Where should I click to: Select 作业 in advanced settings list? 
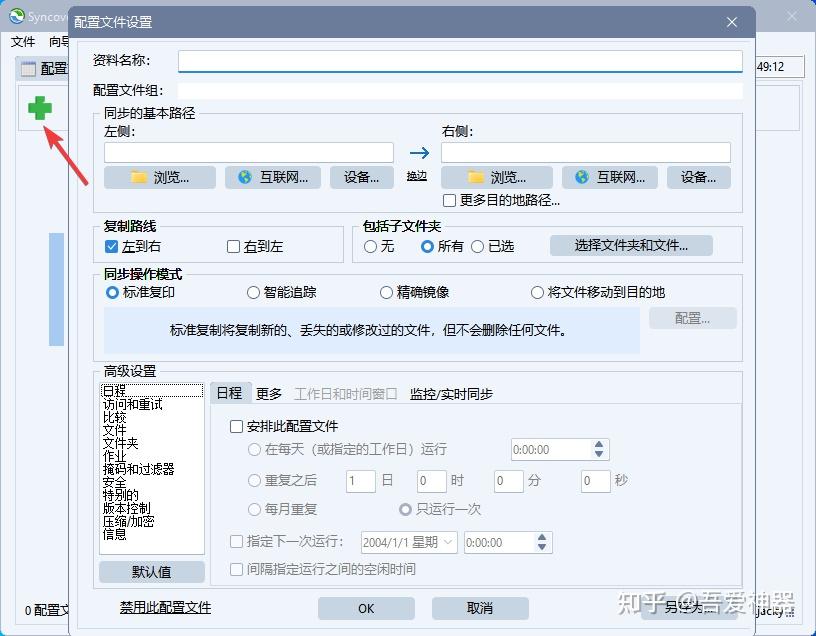coord(114,456)
